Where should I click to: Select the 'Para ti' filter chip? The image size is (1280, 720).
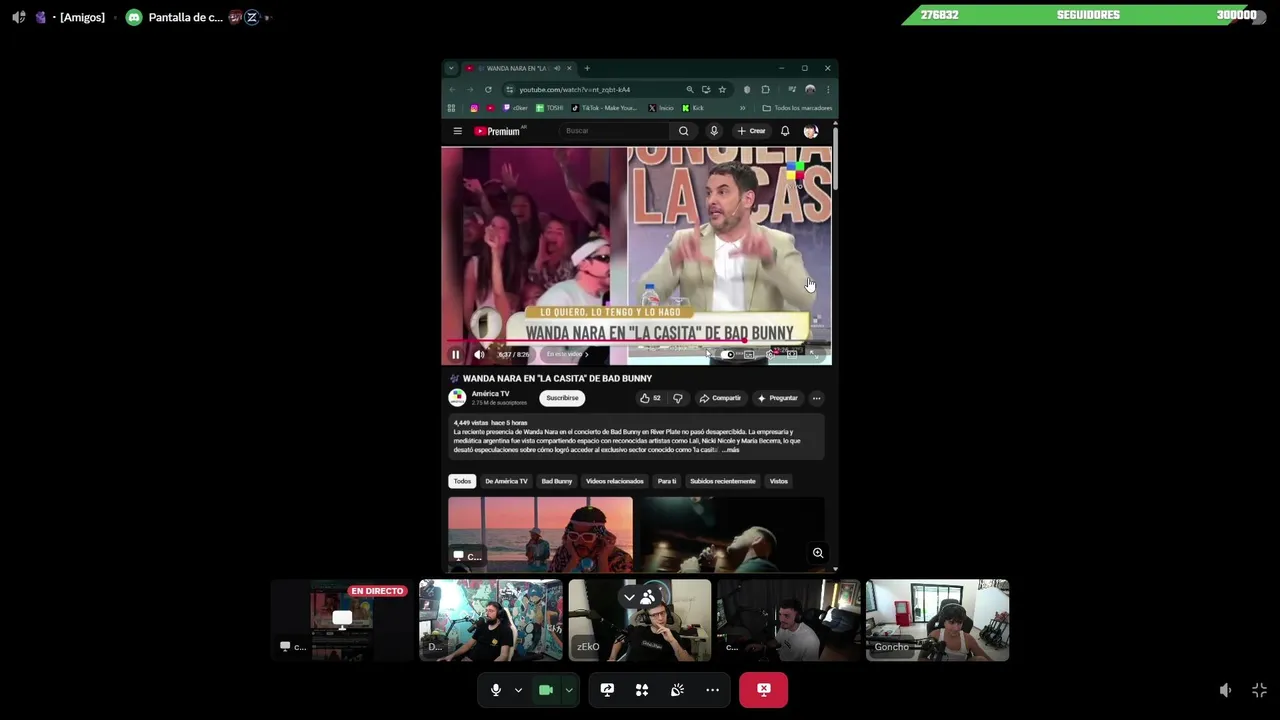pos(667,481)
